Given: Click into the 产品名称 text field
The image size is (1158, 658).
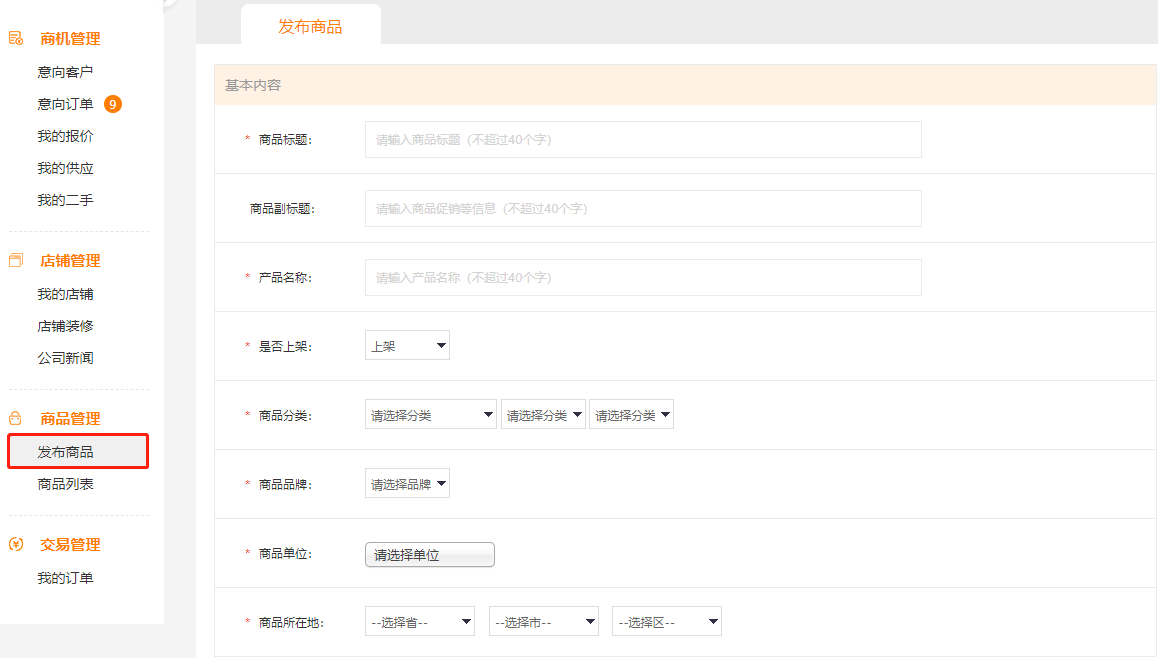Looking at the screenshot, I should [642, 278].
